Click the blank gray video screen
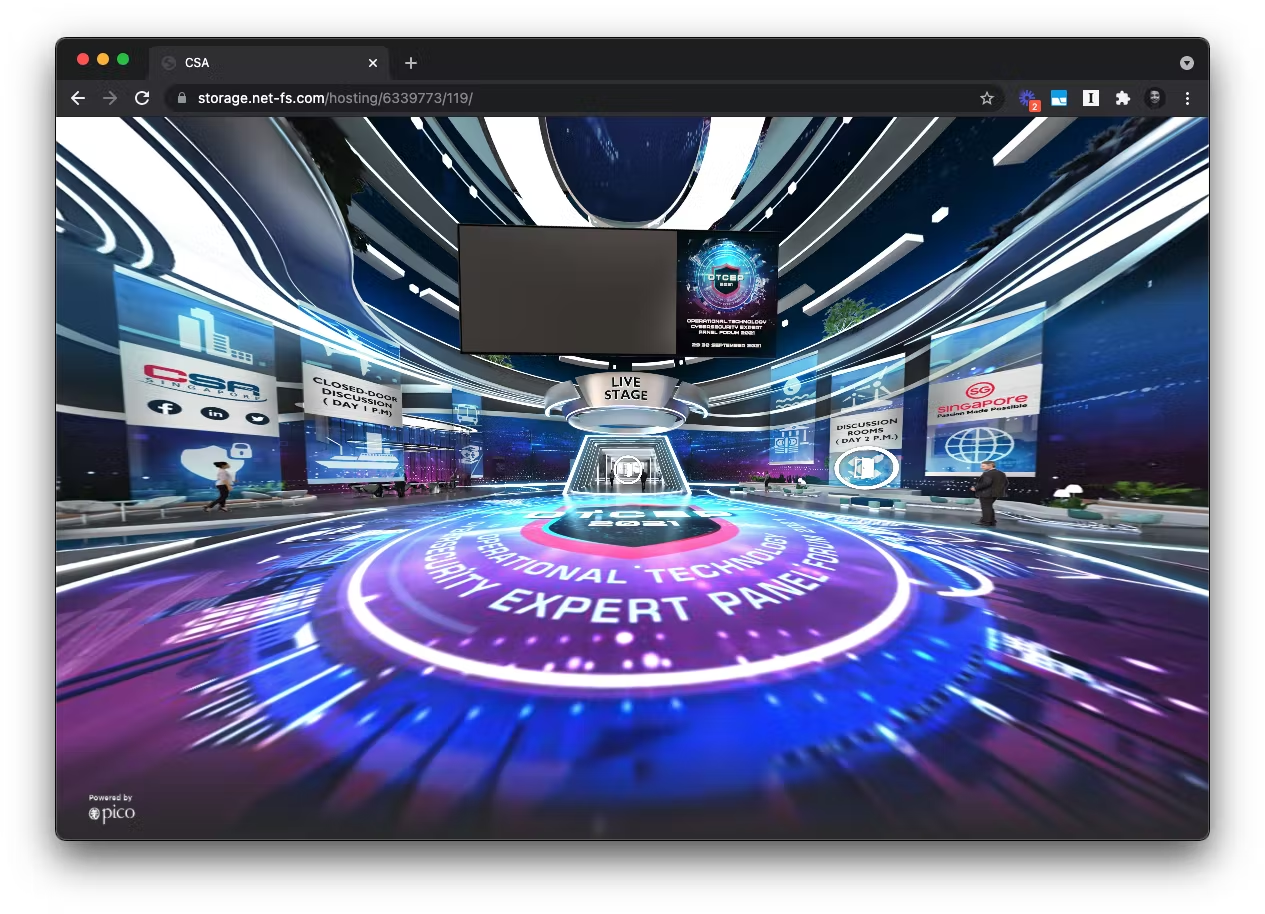Screen dimensions: 1265x914 pos(568,291)
